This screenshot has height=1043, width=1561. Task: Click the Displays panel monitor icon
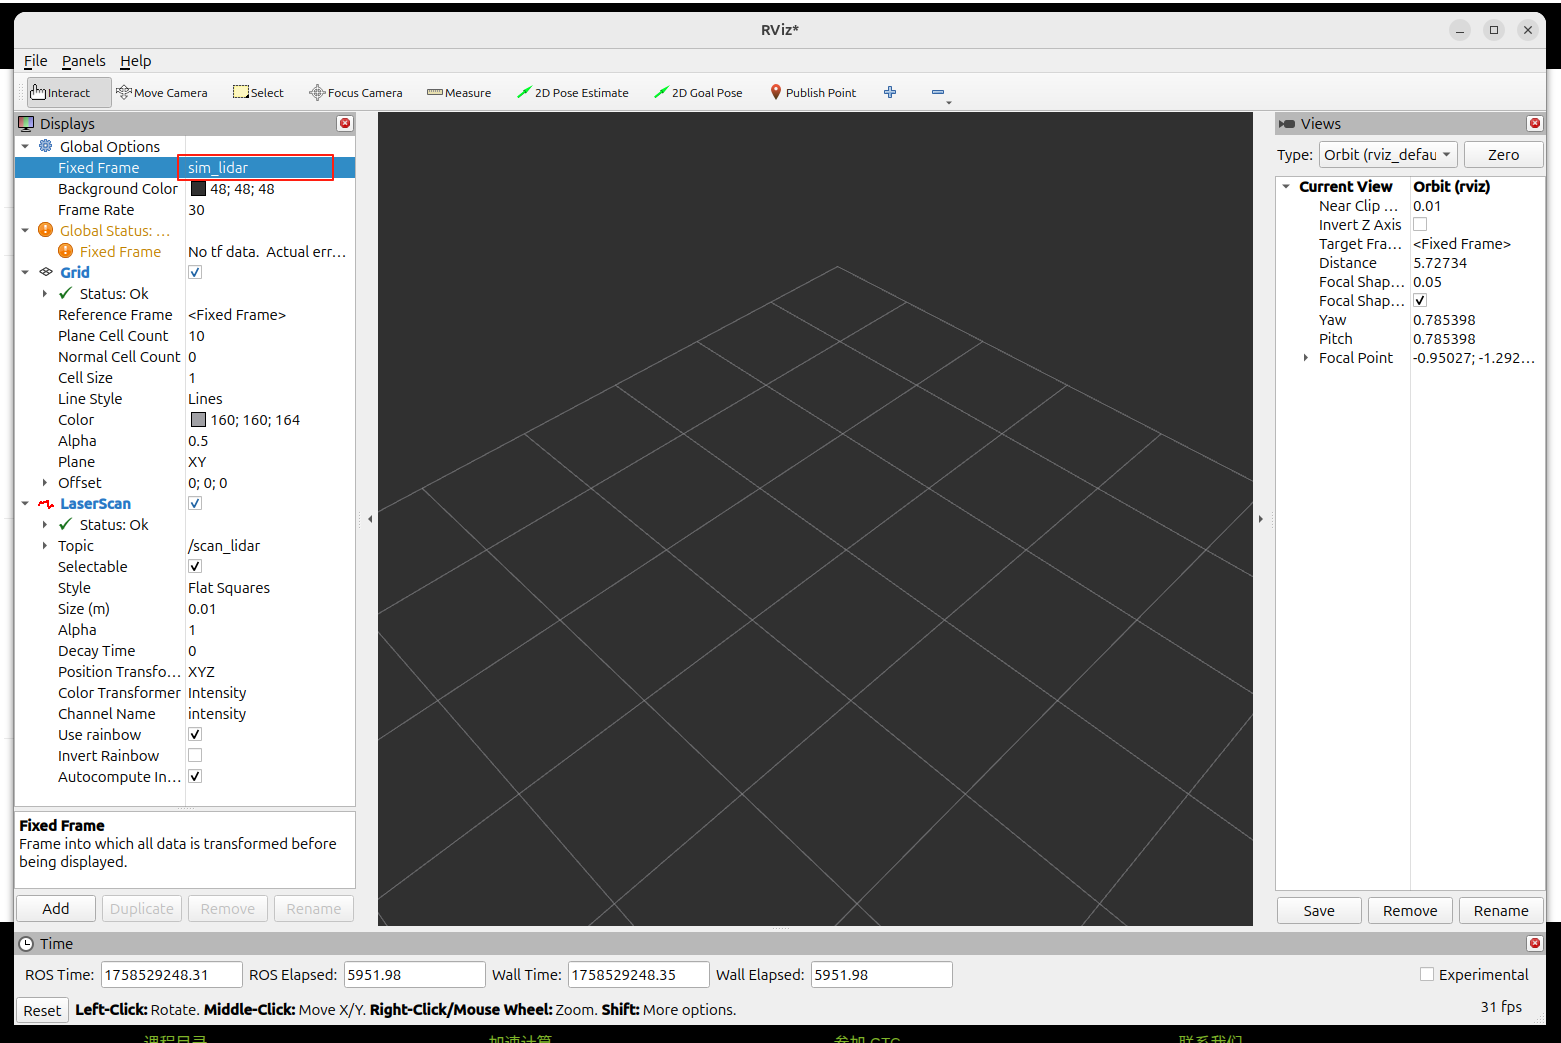pyautogui.click(x=26, y=123)
